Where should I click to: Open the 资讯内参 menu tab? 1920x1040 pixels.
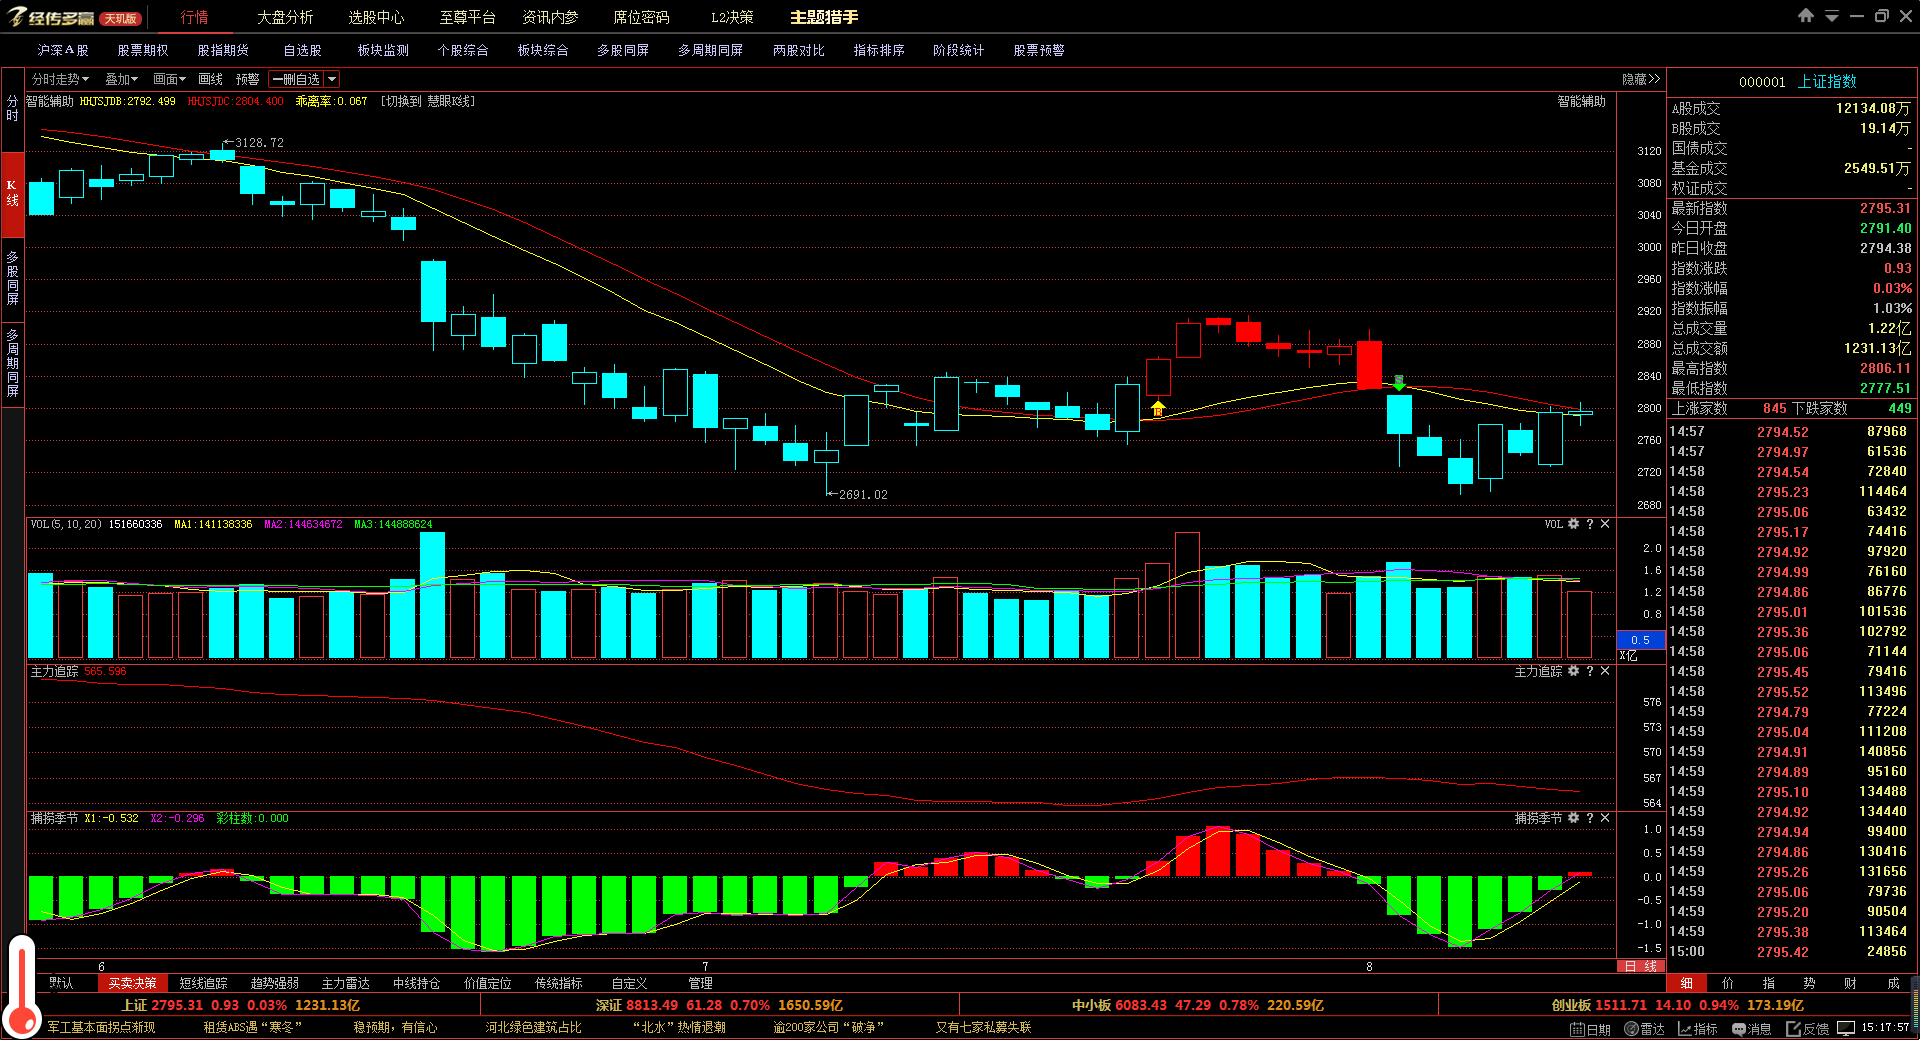[x=550, y=17]
